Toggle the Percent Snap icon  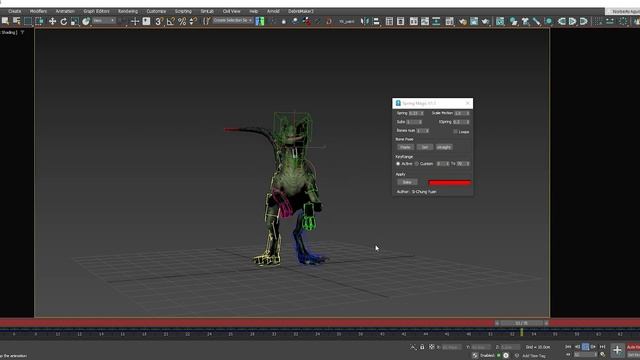[182, 21]
